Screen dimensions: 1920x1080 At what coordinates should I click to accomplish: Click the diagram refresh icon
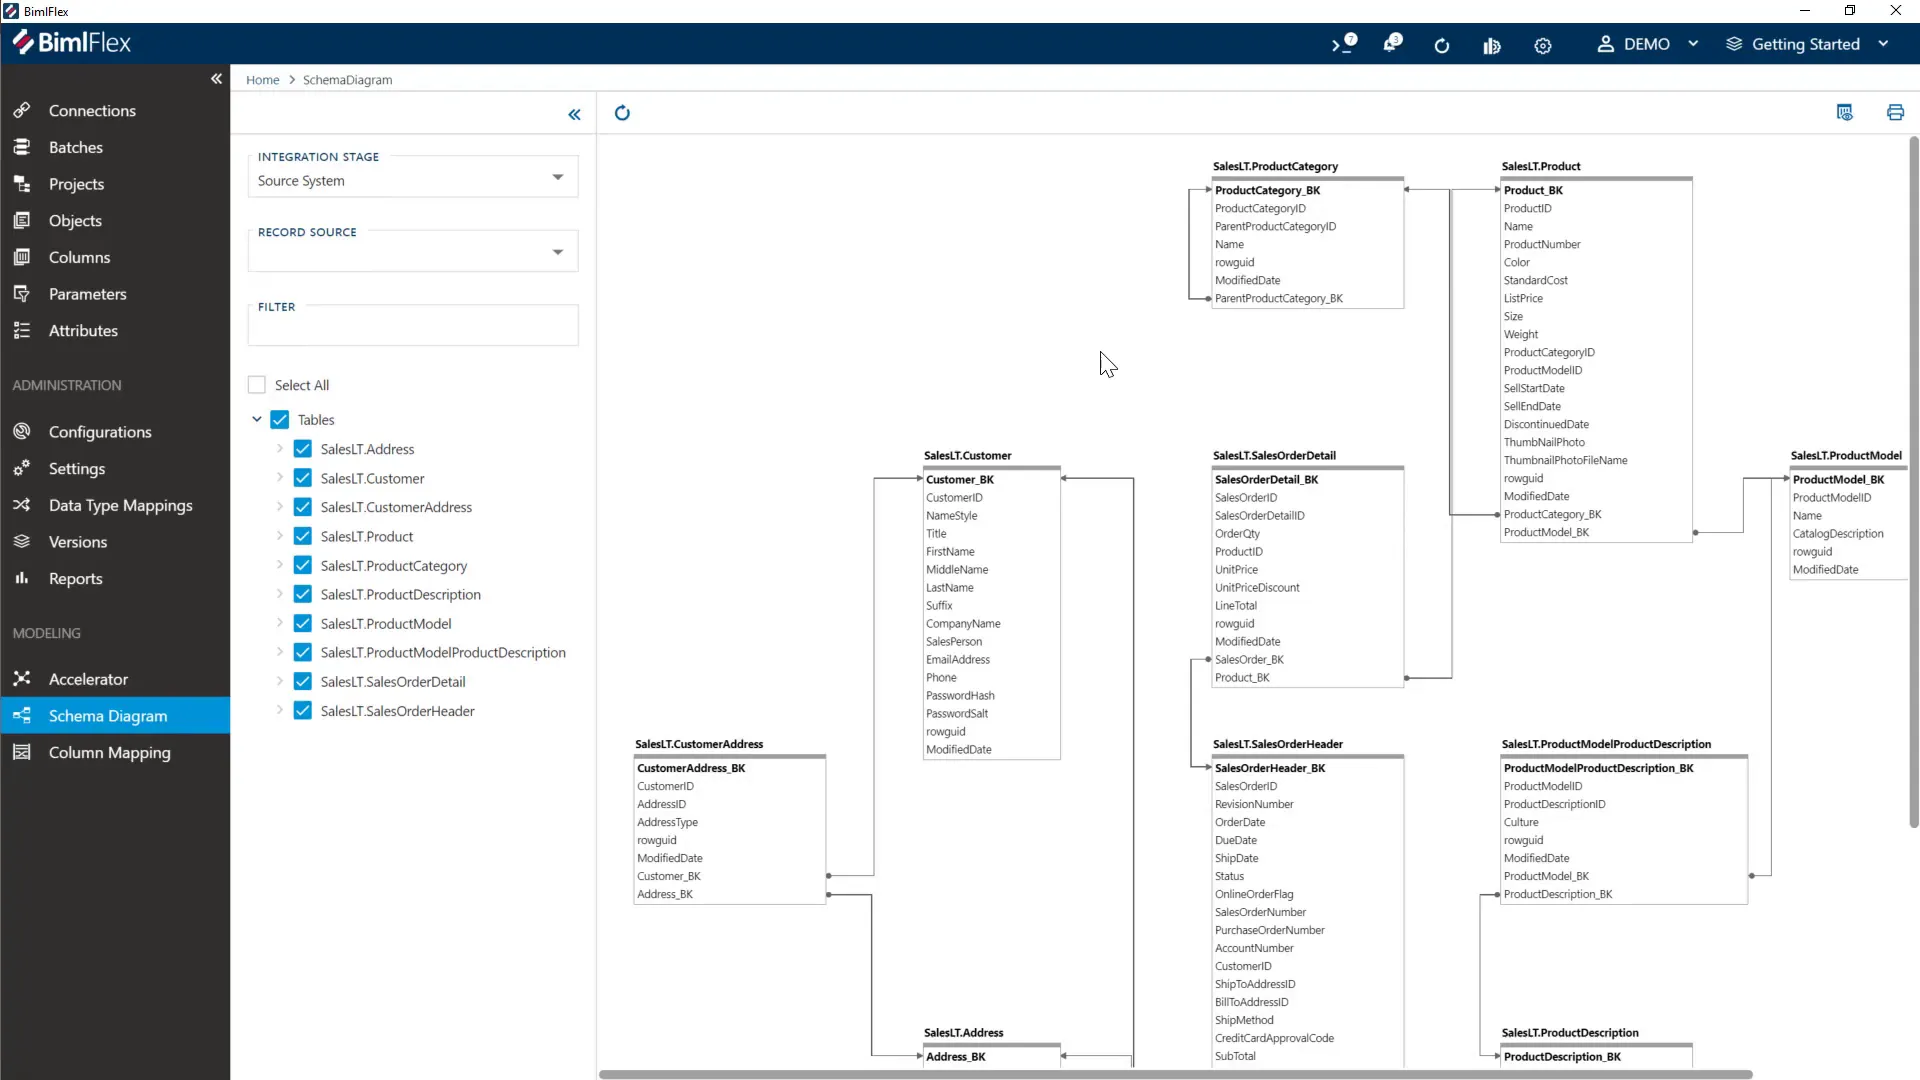tap(622, 113)
